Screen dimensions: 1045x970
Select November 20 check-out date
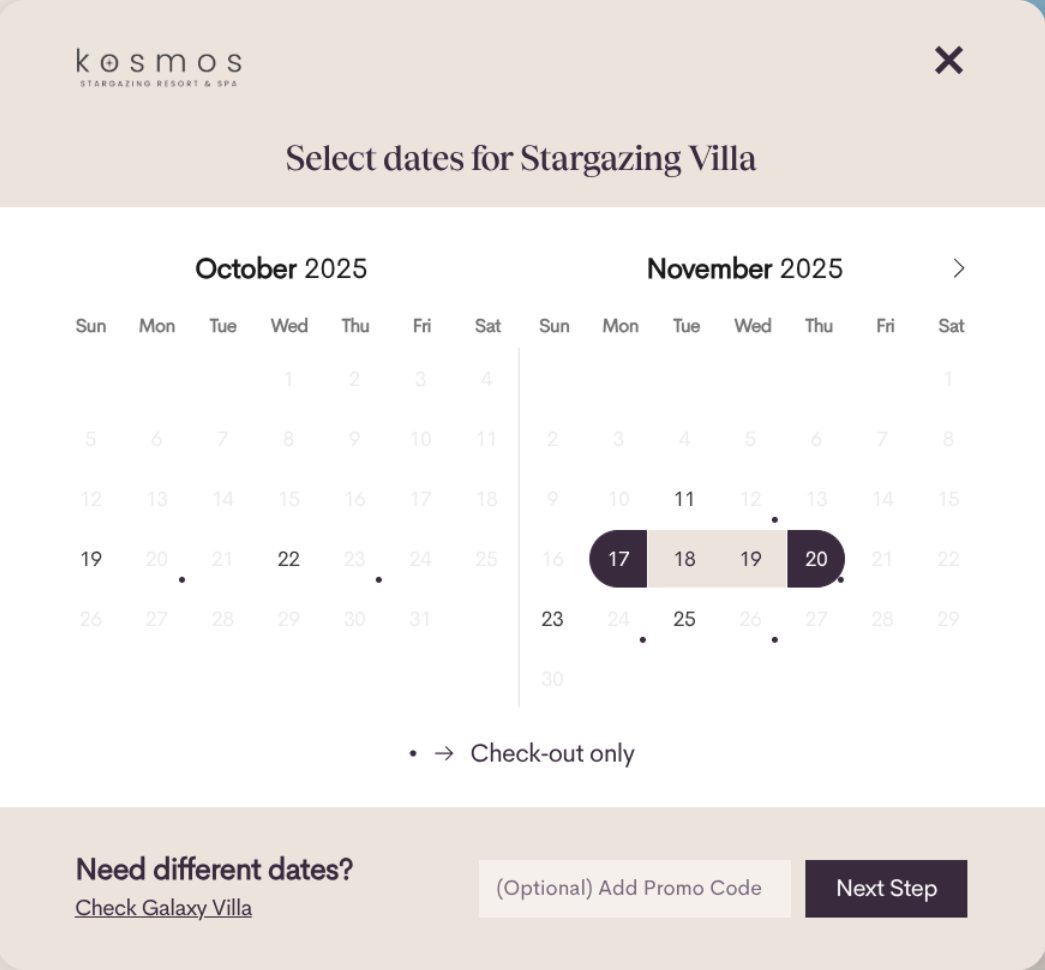tap(816, 559)
